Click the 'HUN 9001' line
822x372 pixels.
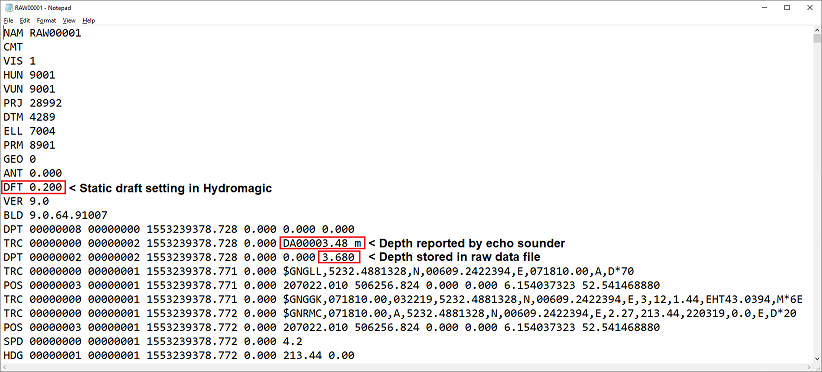pyautogui.click(x=29, y=75)
